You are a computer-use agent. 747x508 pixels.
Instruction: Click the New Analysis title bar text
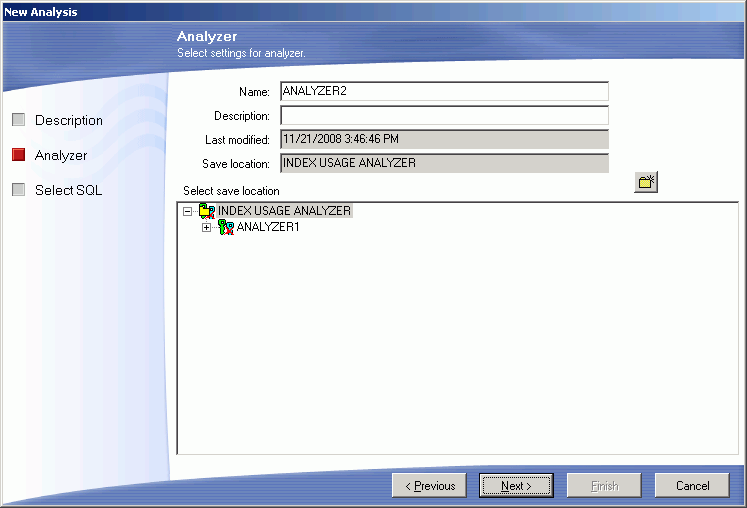pos(40,12)
